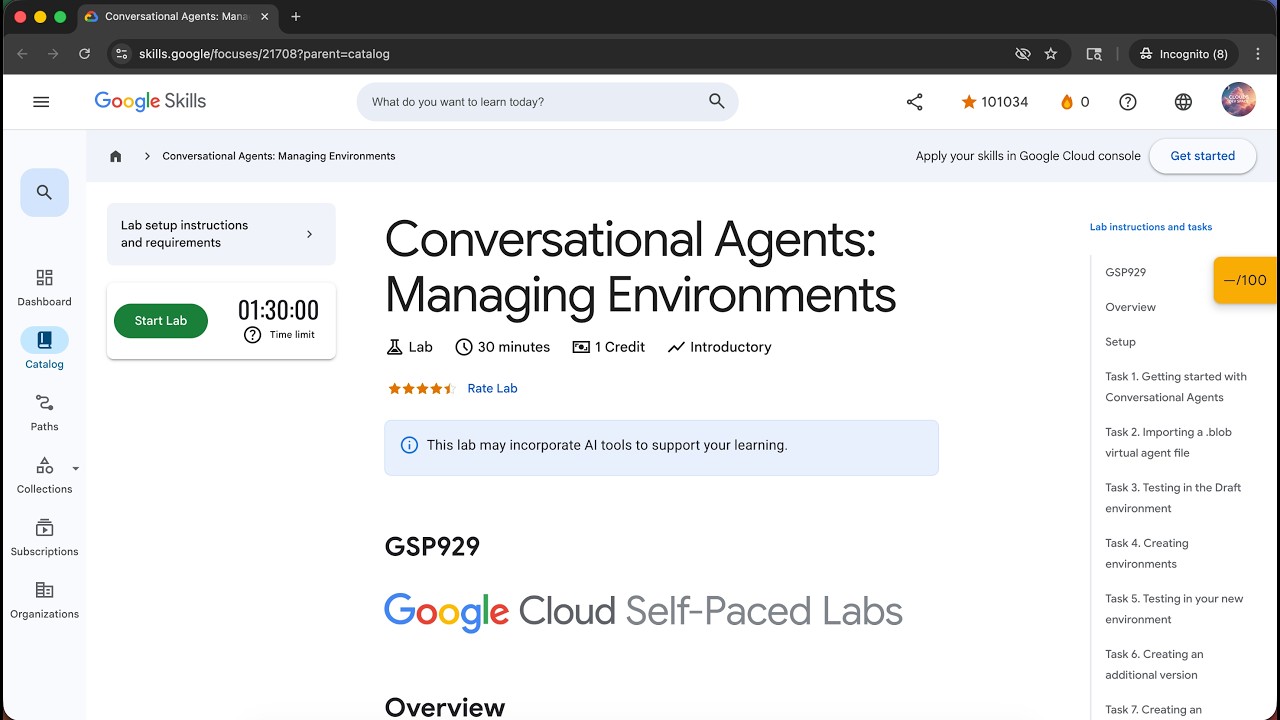This screenshot has width=1280, height=720.
Task: Click the 'Introductory' level label
Action: 720,347
